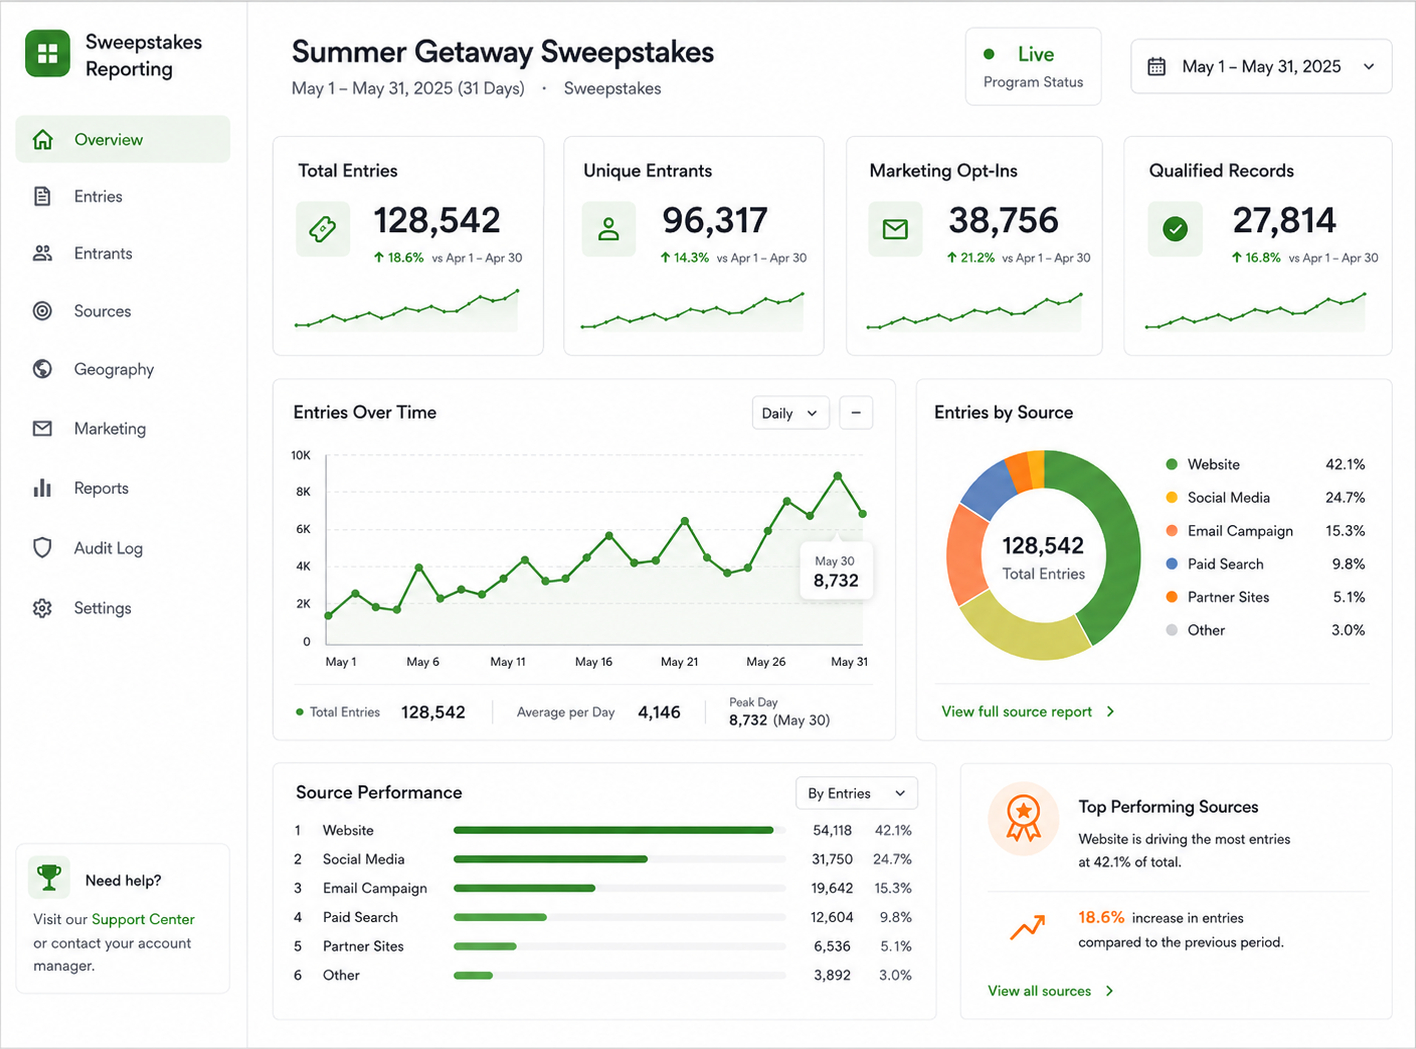Click the Entrants people icon in sidebar
This screenshot has width=1416, height=1049.
42,253
